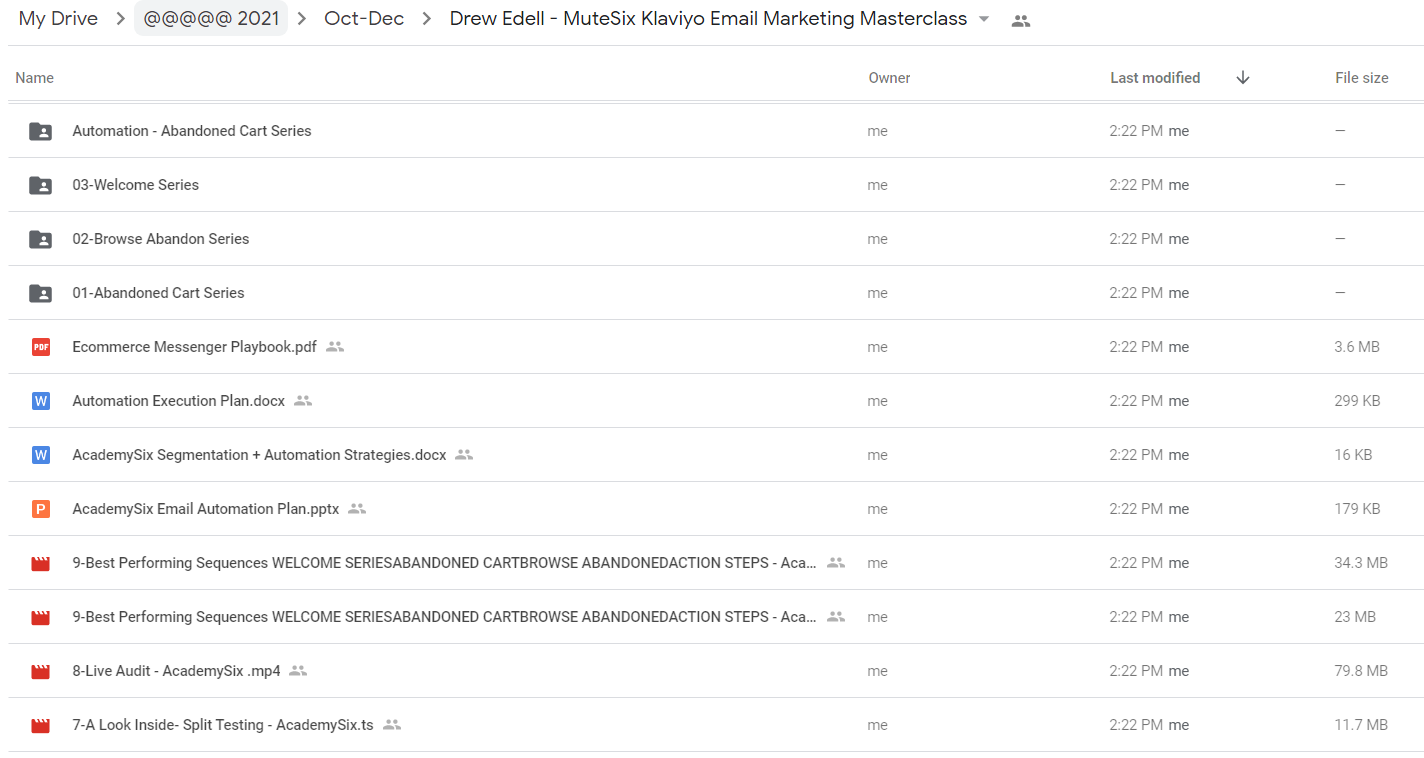Click the video icon for 7-A Look Inside Split Testing

(x=40, y=725)
